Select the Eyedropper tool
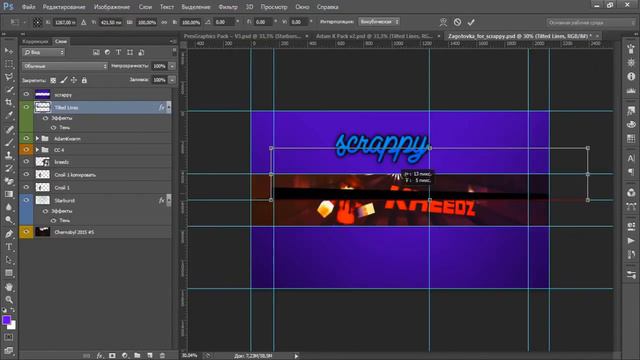This screenshot has width=640, height=360. [9, 115]
